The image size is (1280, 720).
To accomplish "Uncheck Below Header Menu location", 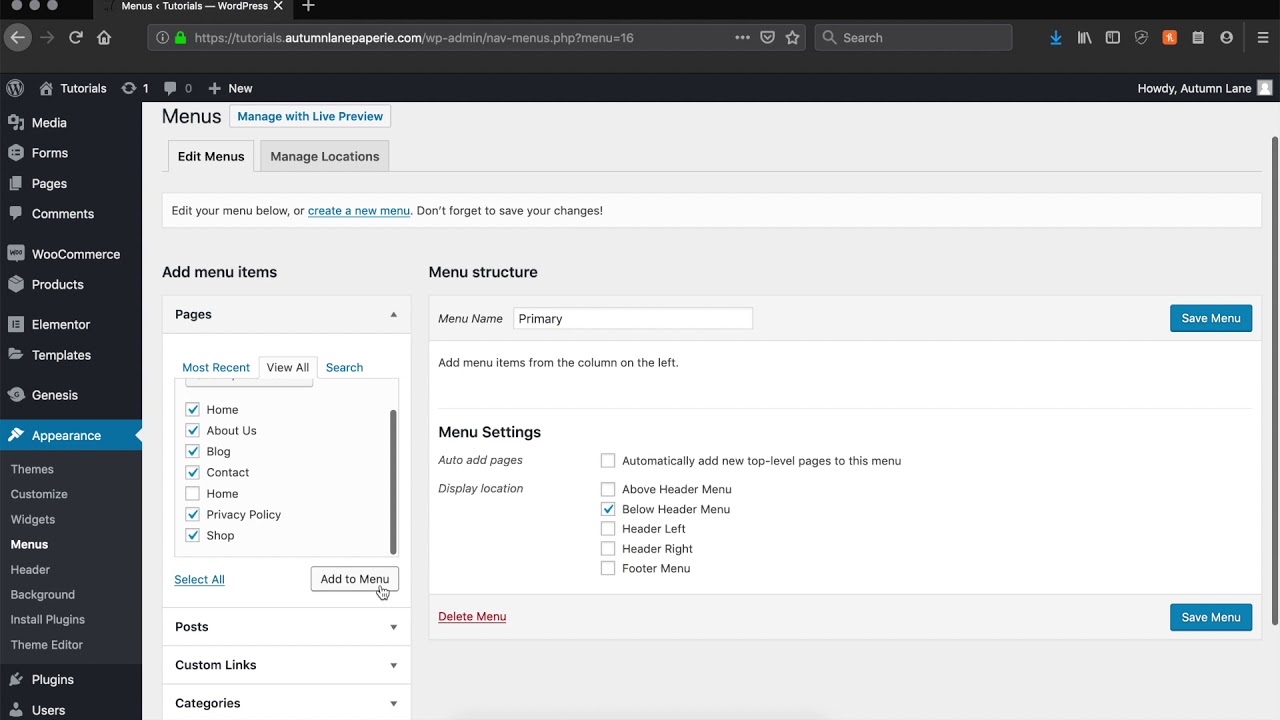I will pyautogui.click(x=608, y=509).
